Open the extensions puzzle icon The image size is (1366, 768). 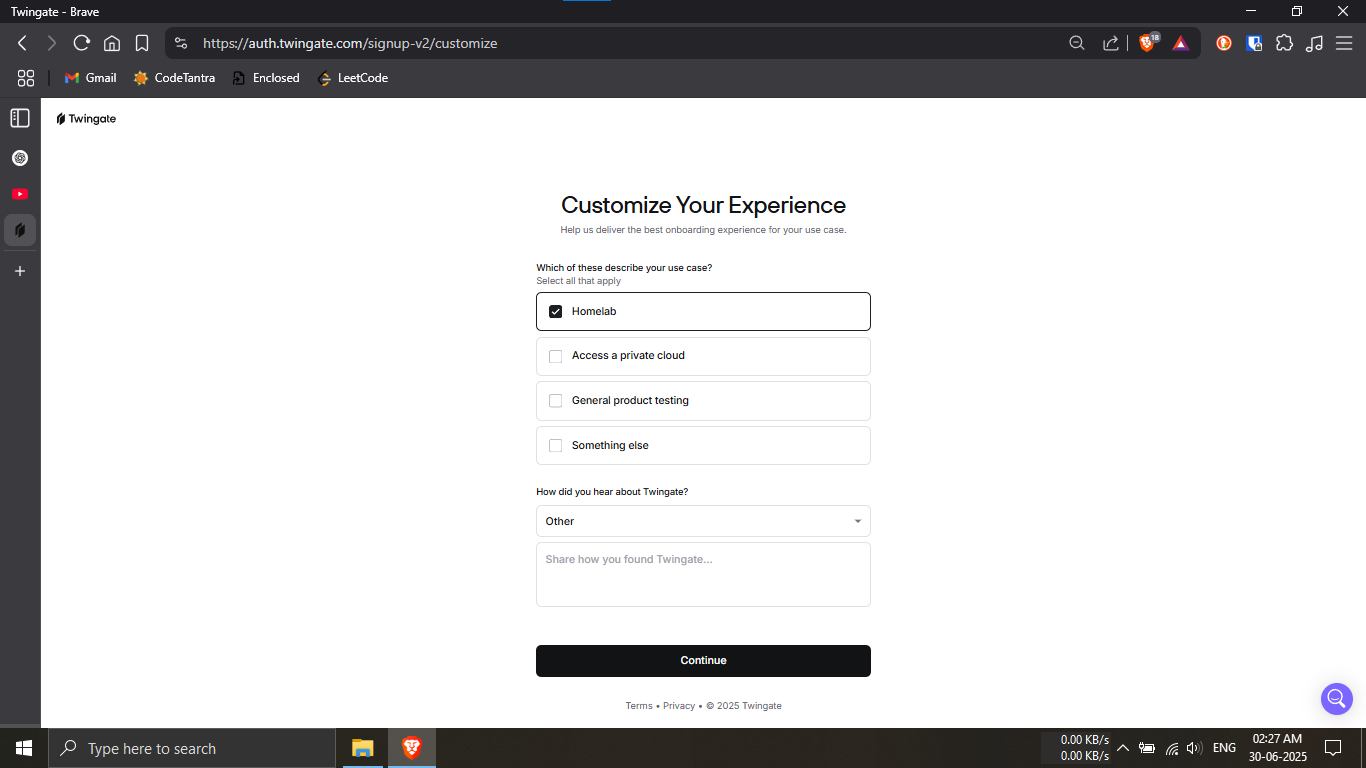1285,43
